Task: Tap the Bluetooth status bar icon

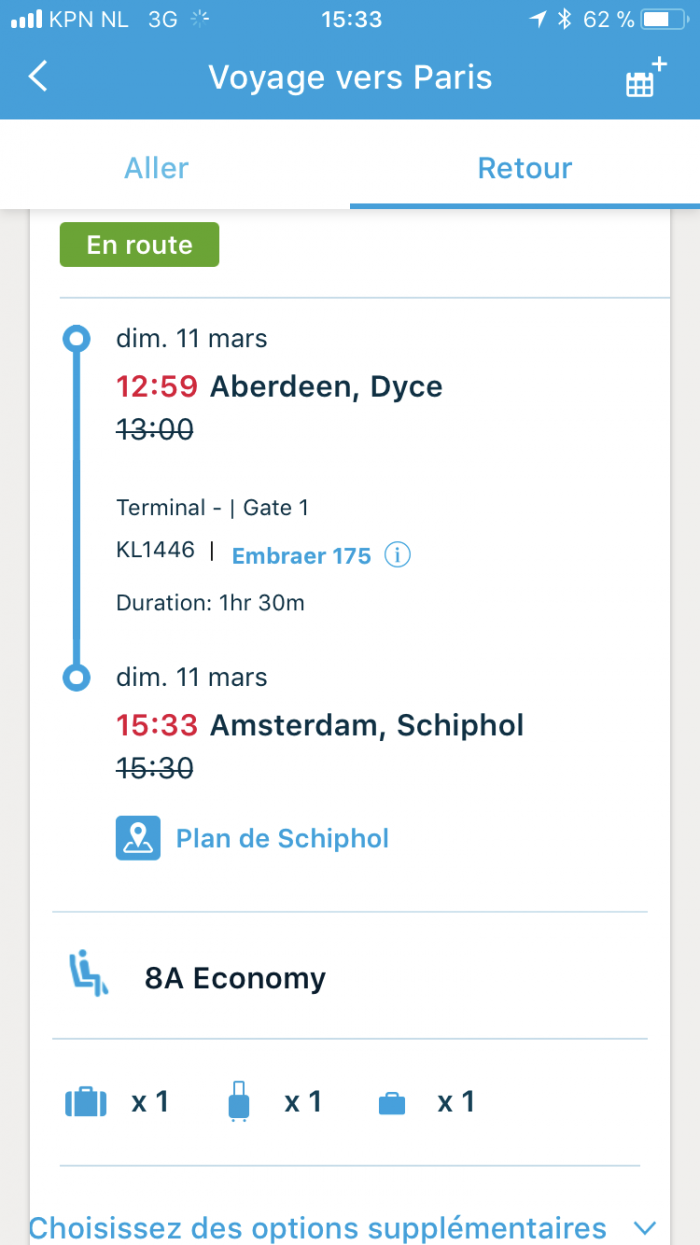Action: (x=564, y=19)
